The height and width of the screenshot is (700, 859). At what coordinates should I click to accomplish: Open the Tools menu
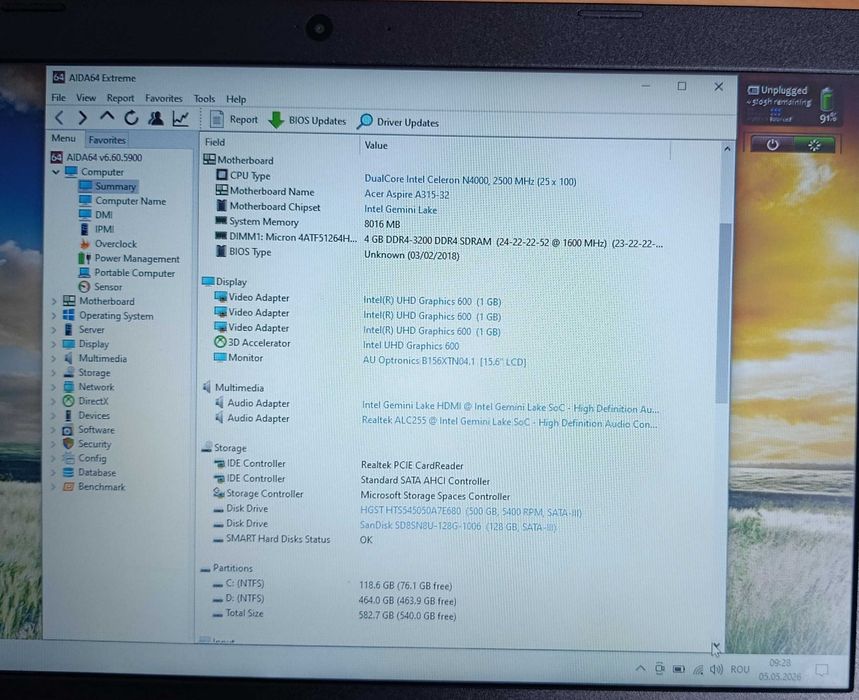pyautogui.click(x=204, y=99)
